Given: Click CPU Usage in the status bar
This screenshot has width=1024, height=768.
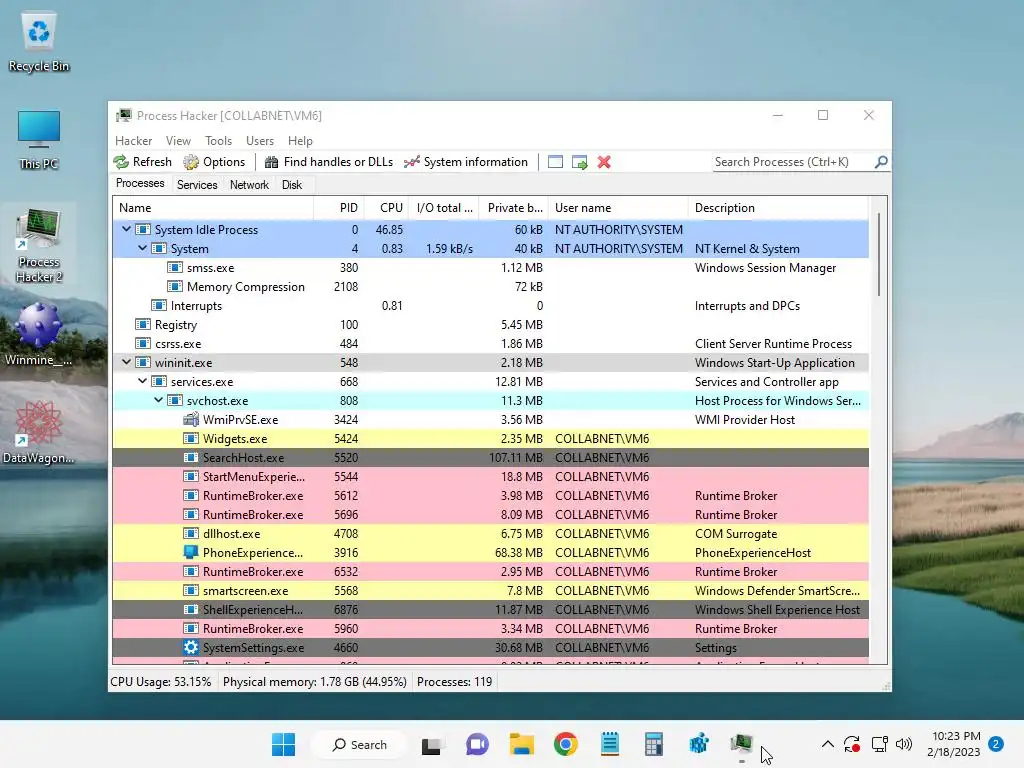Looking at the screenshot, I should 161,682.
